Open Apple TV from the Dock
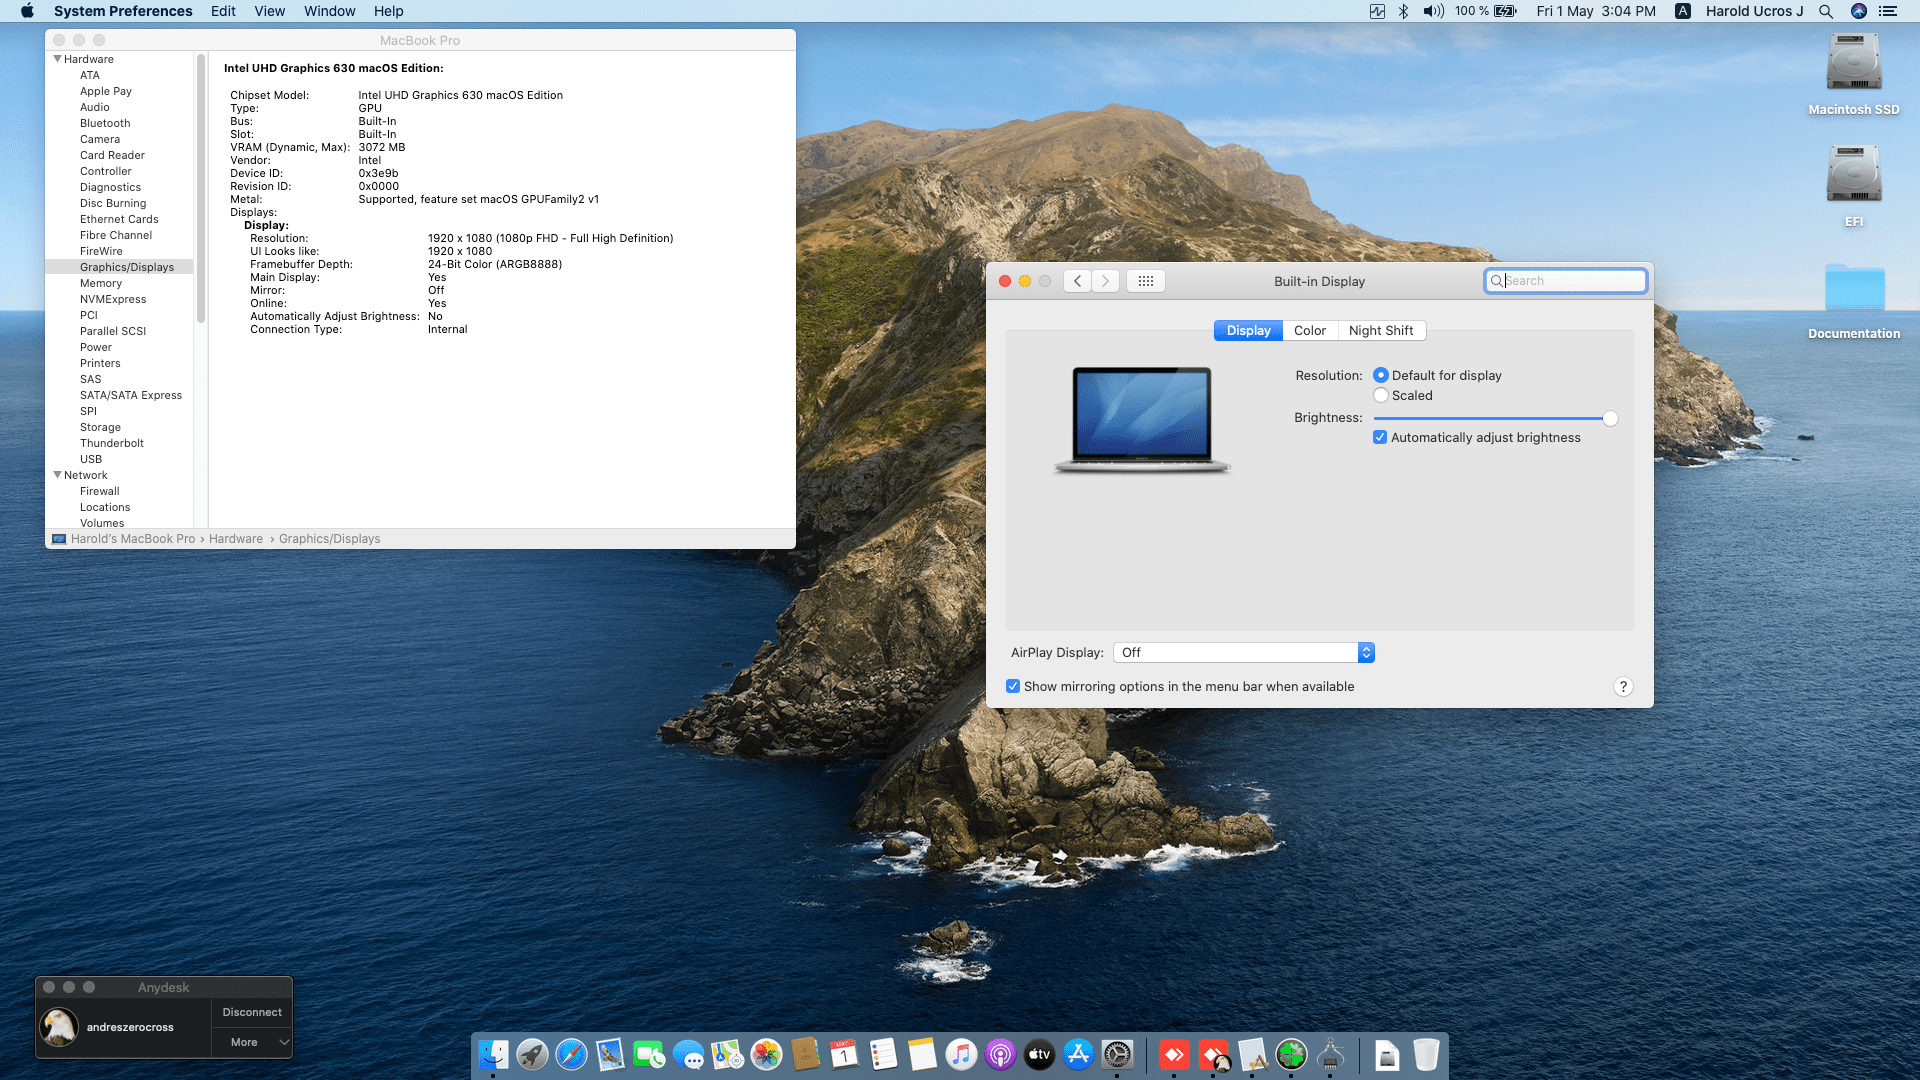Viewport: 1920px width, 1080px height. (1039, 1054)
